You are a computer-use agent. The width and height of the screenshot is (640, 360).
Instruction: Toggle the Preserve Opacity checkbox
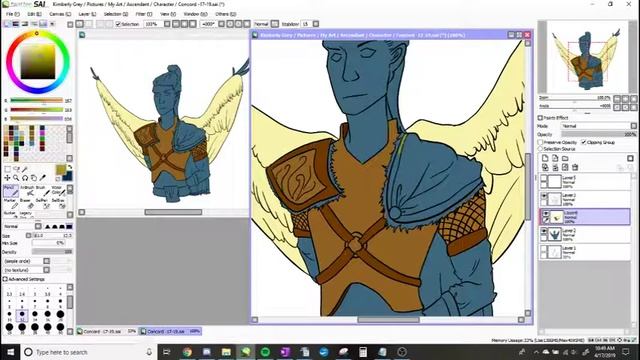(x=540, y=142)
